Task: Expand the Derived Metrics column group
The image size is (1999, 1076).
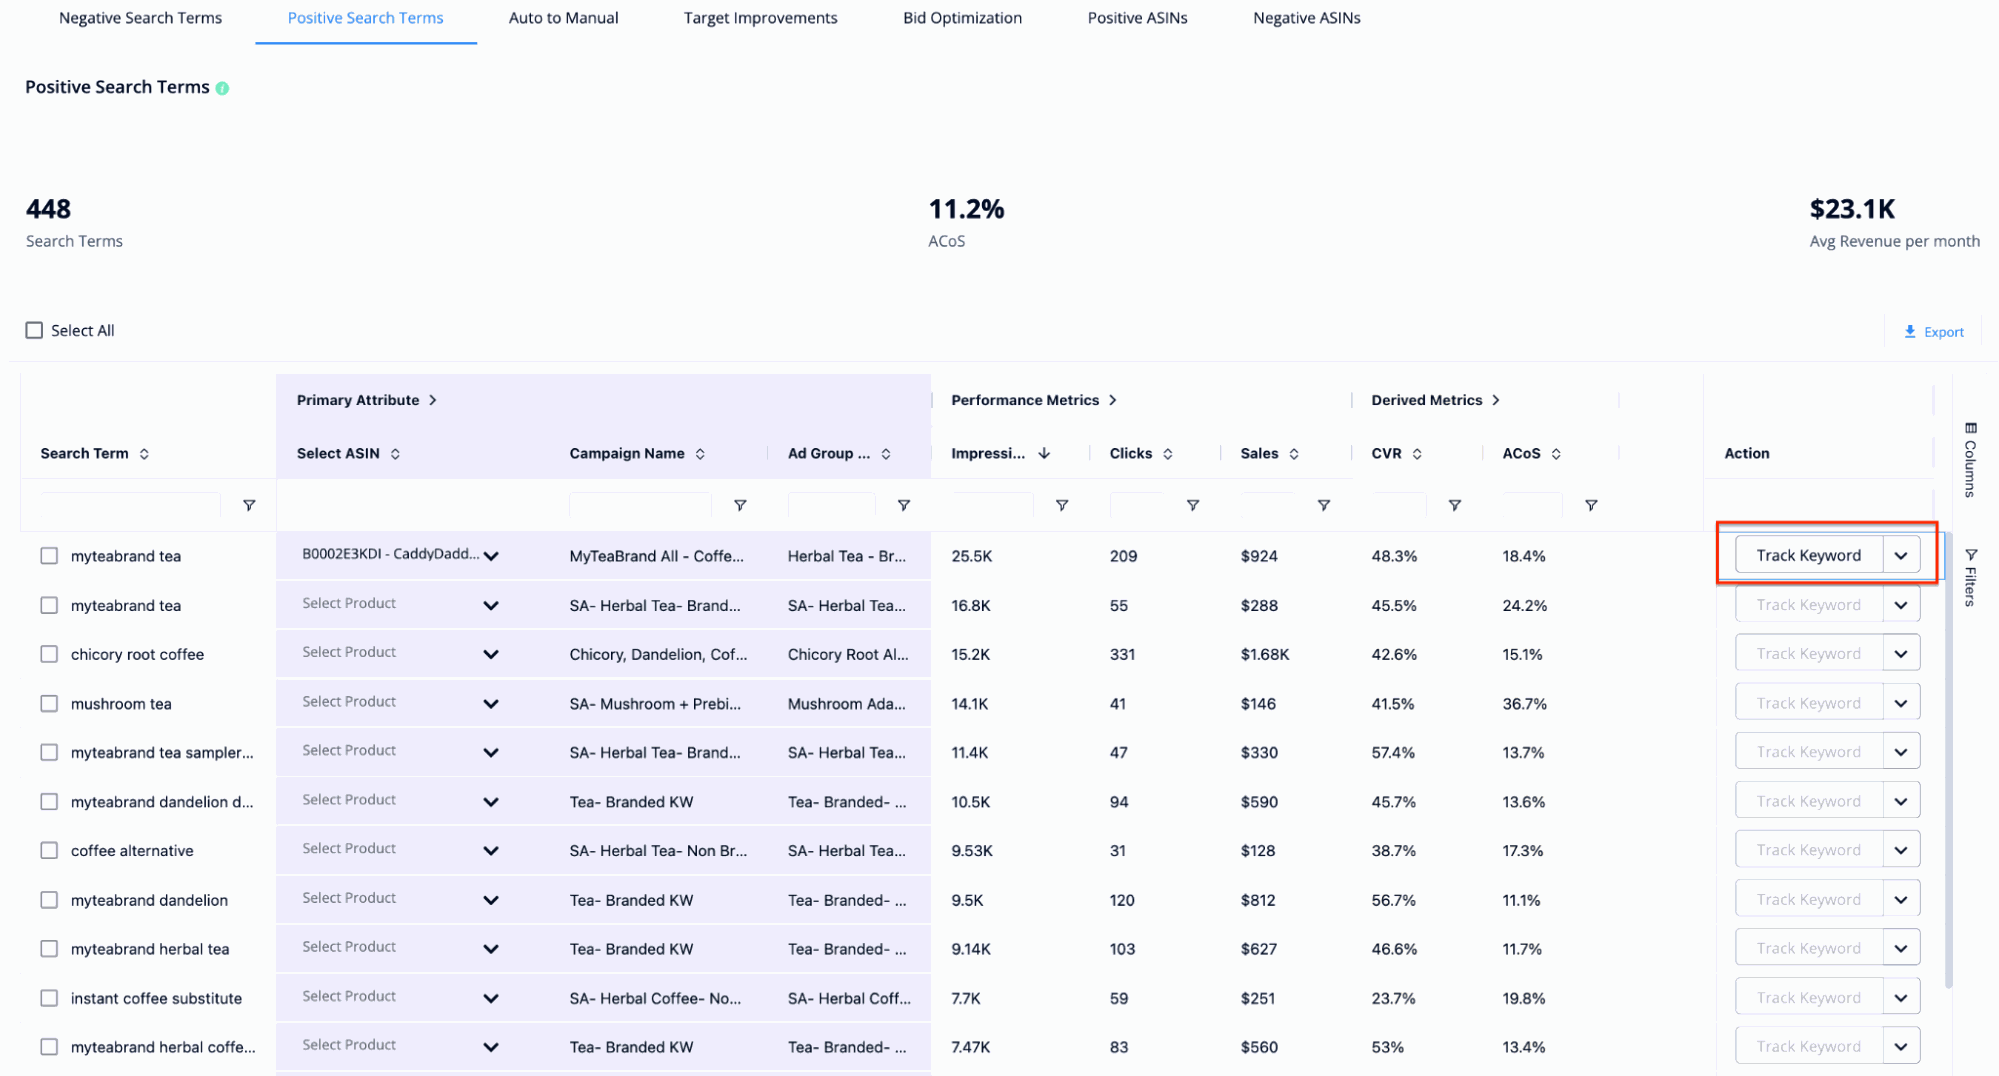Action: tap(1496, 400)
